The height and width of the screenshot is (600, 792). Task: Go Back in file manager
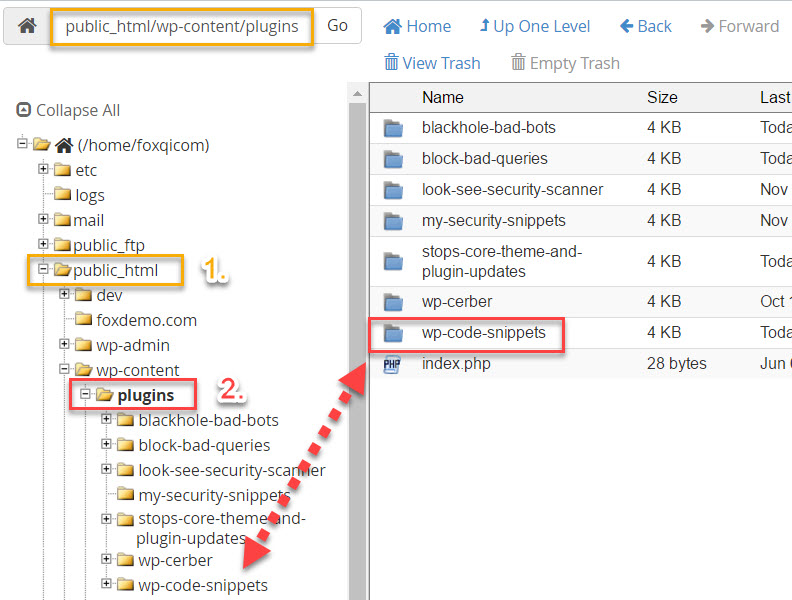coord(646,26)
